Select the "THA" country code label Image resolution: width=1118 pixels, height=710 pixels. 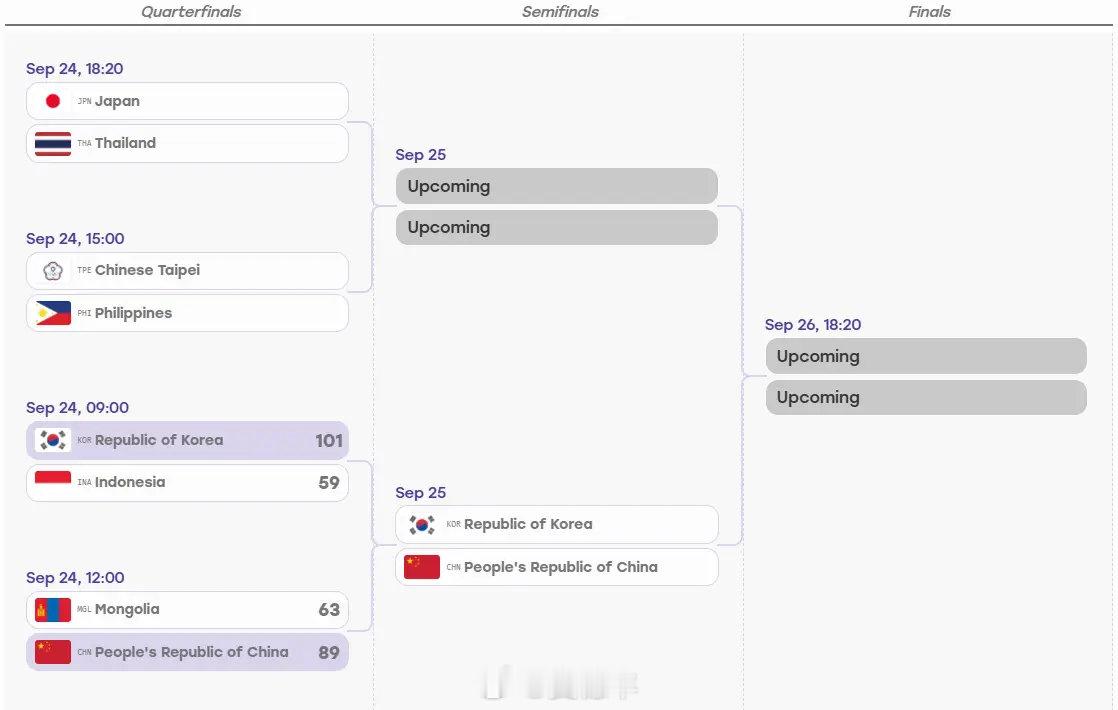(x=85, y=143)
